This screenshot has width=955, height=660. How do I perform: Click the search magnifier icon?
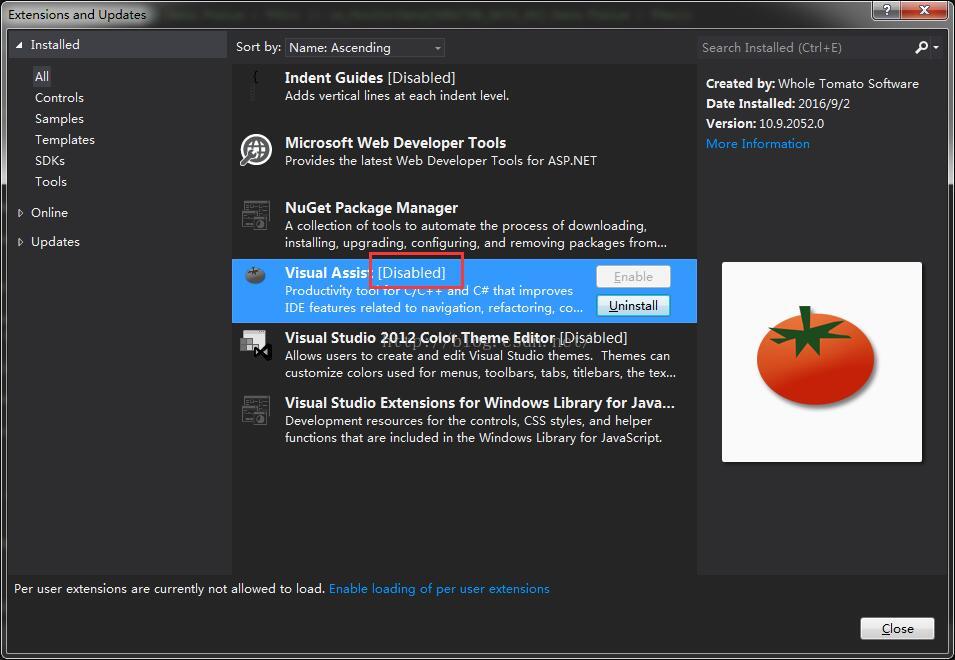coord(922,47)
